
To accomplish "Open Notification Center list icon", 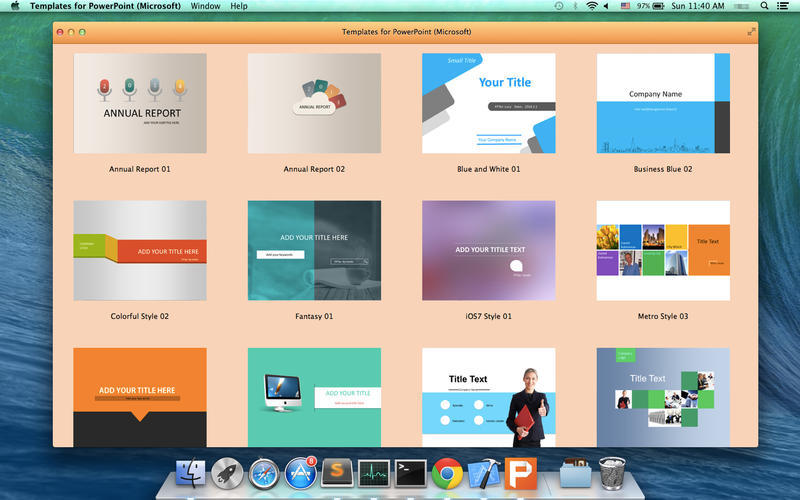I will point(783,6).
